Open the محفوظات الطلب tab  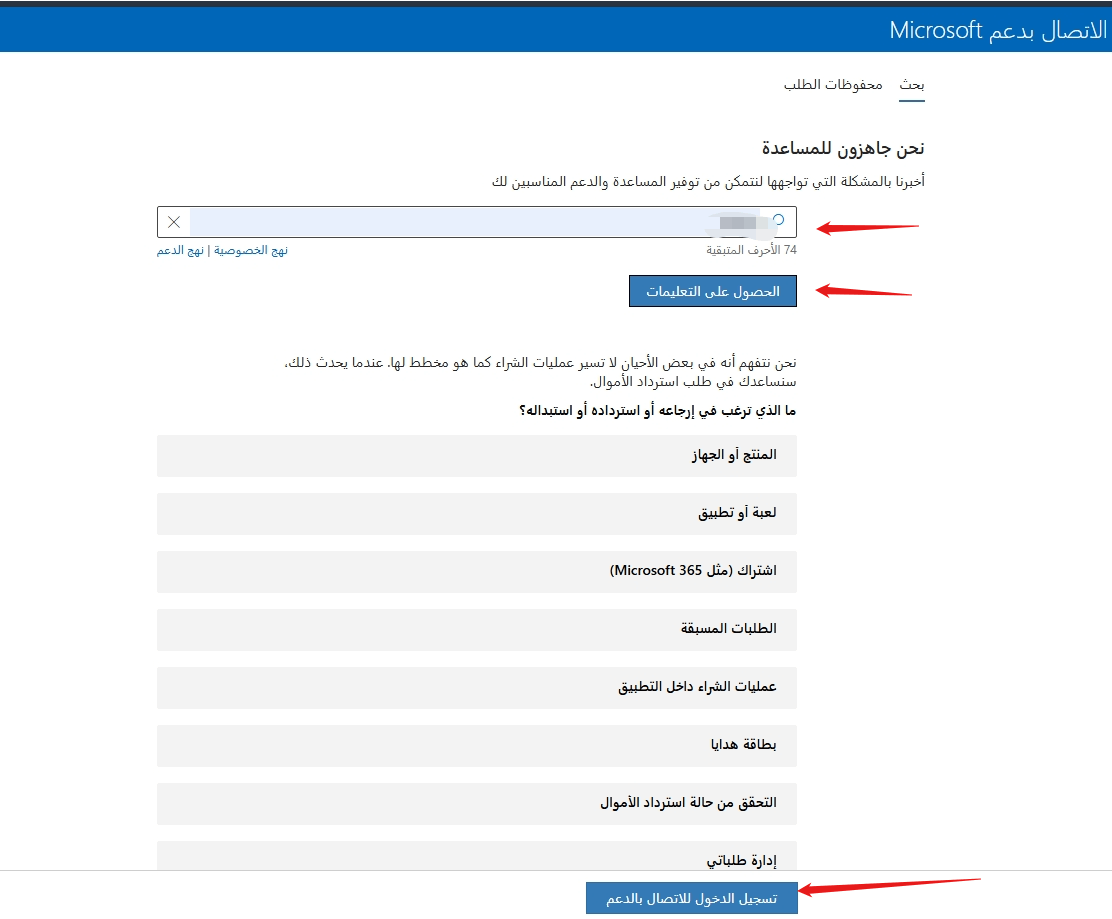click(x=833, y=85)
